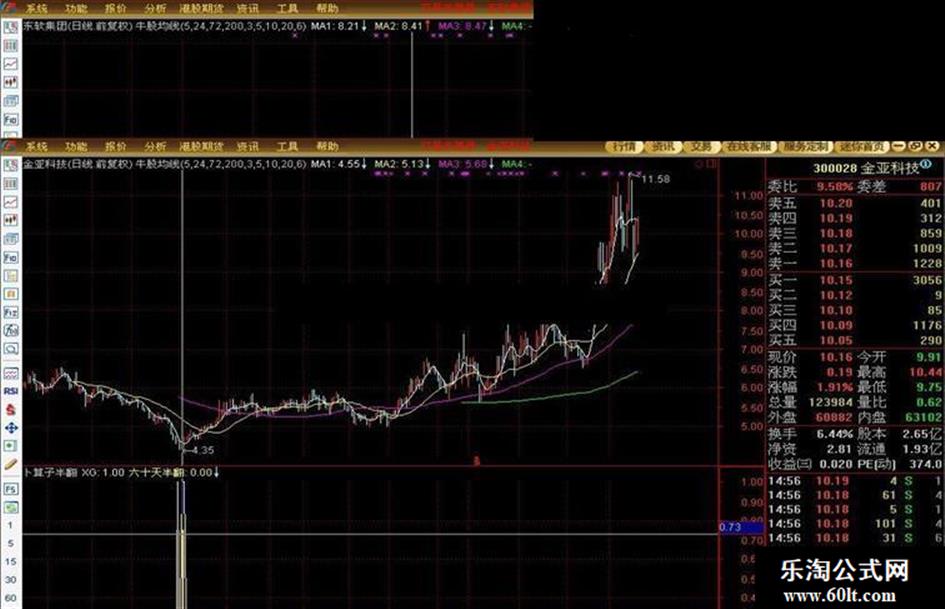Switch to 60-minute period in sidebar
This screenshot has height=609, width=945.
(10, 598)
